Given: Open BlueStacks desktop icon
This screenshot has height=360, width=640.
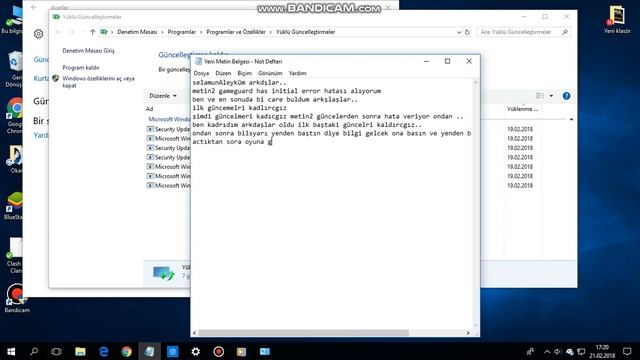Looking at the screenshot, I should click(x=14, y=206).
